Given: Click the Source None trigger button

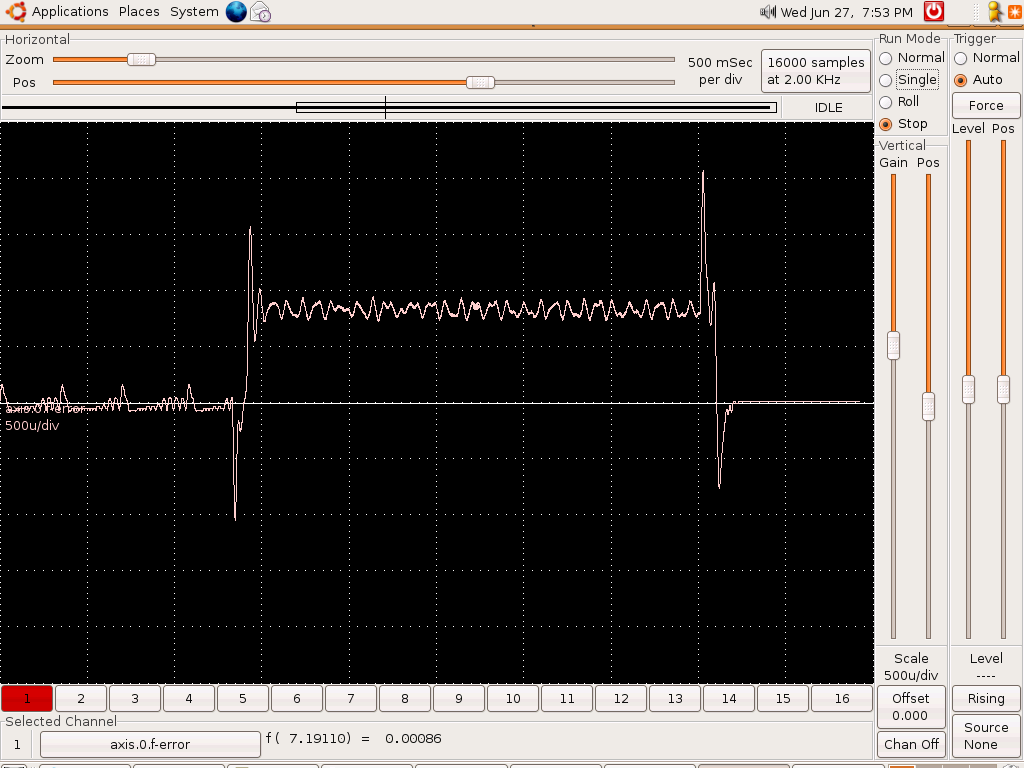Looking at the screenshot, I should click(x=986, y=736).
